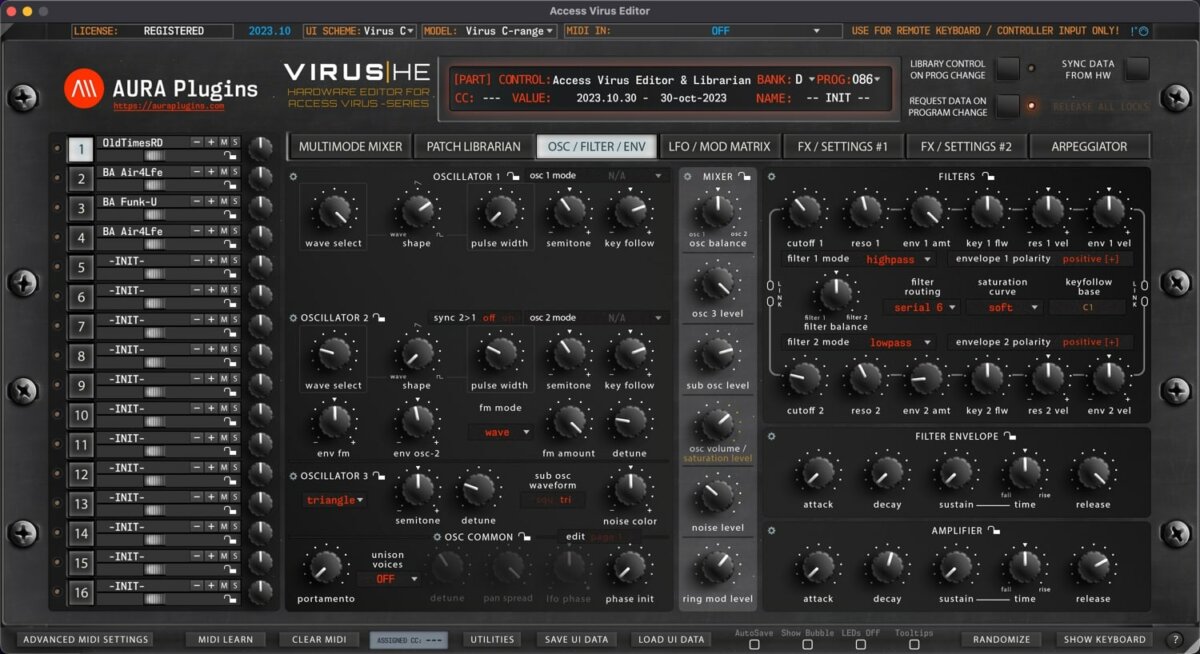Click the minus icon on part 5 row
Image resolution: width=1200 pixels, height=654 pixels.
point(197,261)
